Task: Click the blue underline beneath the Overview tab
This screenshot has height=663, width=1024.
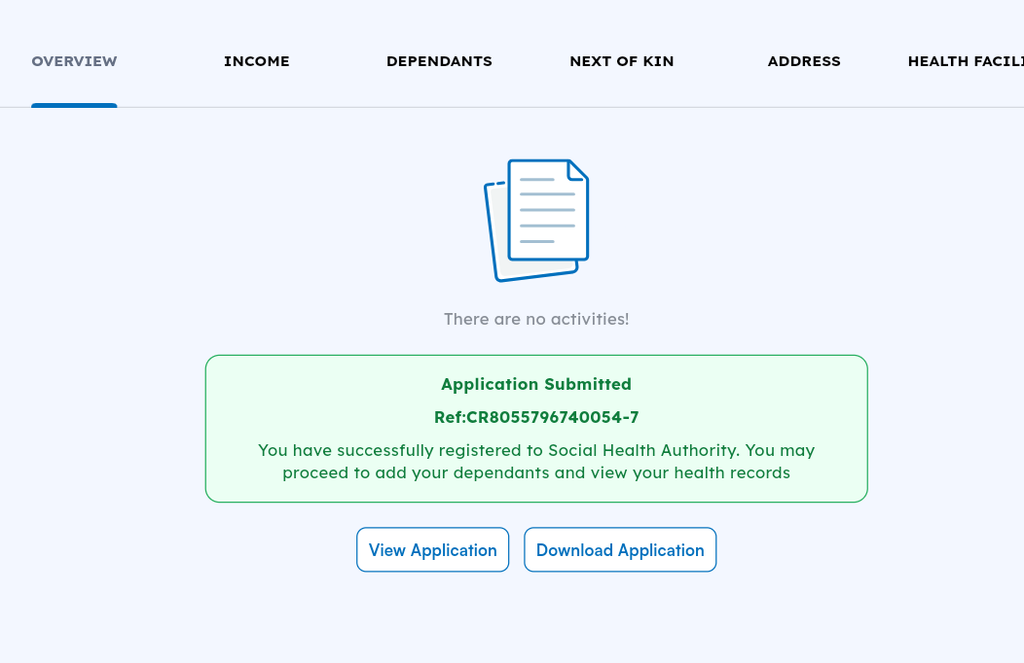Action: (x=74, y=105)
